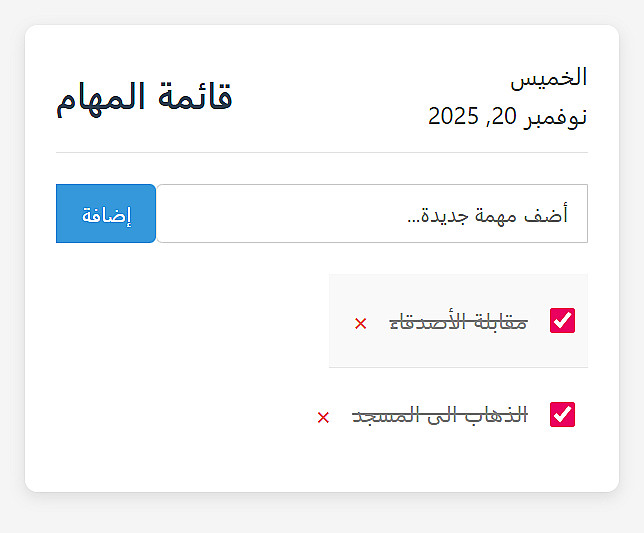Toggle the الذهاب الى المسجد checkbox
Image resolution: width=644 pixels, height=533 pixels.
point(562,414)
